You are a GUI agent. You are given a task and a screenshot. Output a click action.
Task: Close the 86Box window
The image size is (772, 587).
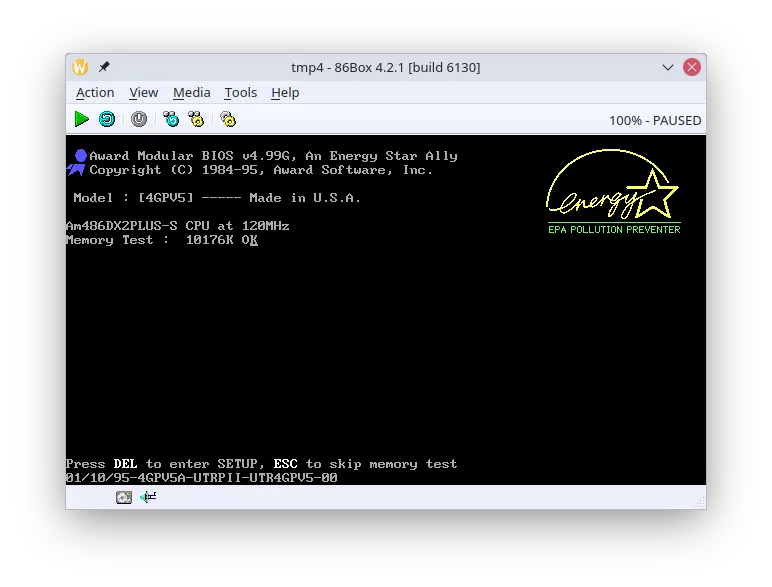[692, 67]
